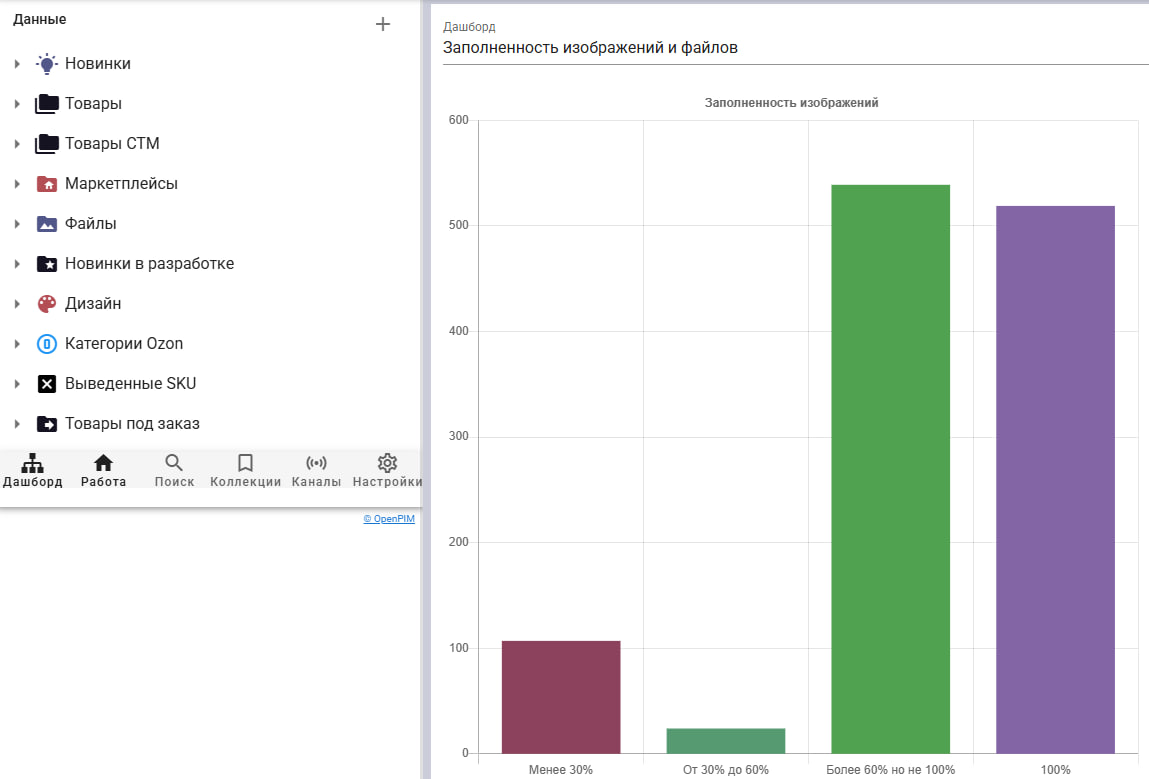The width and height of the screenshot is (1149, 779).
Task: Expand the Товары tree node
Action: point(17,104)
